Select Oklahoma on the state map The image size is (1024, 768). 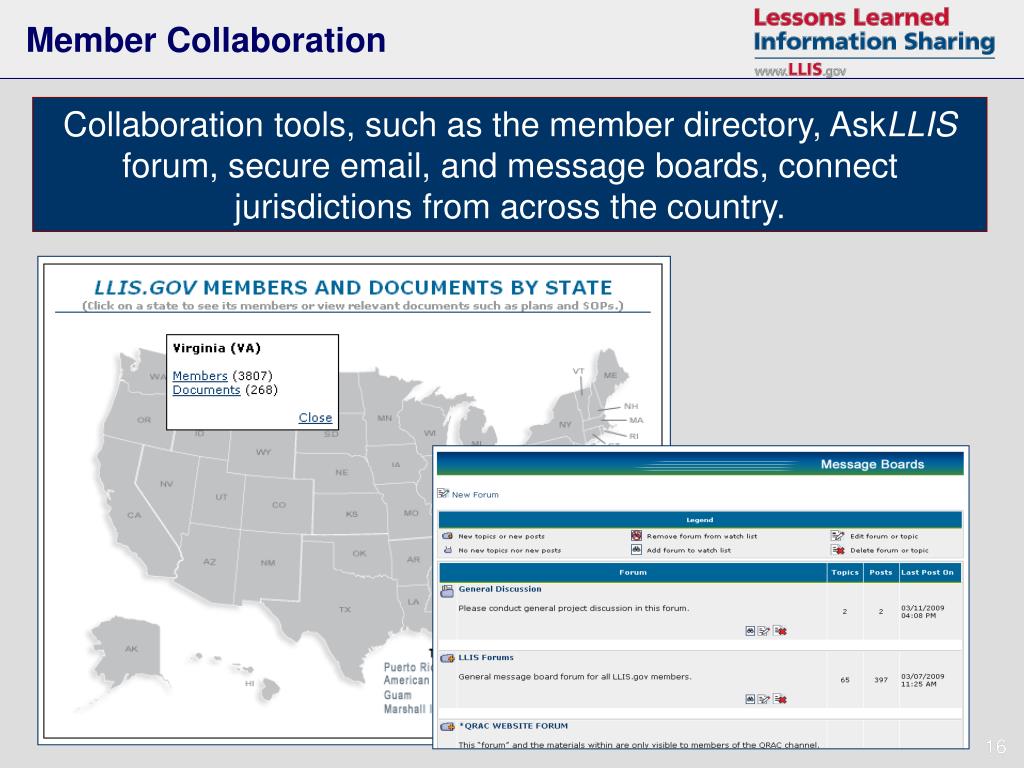[359, 553]
